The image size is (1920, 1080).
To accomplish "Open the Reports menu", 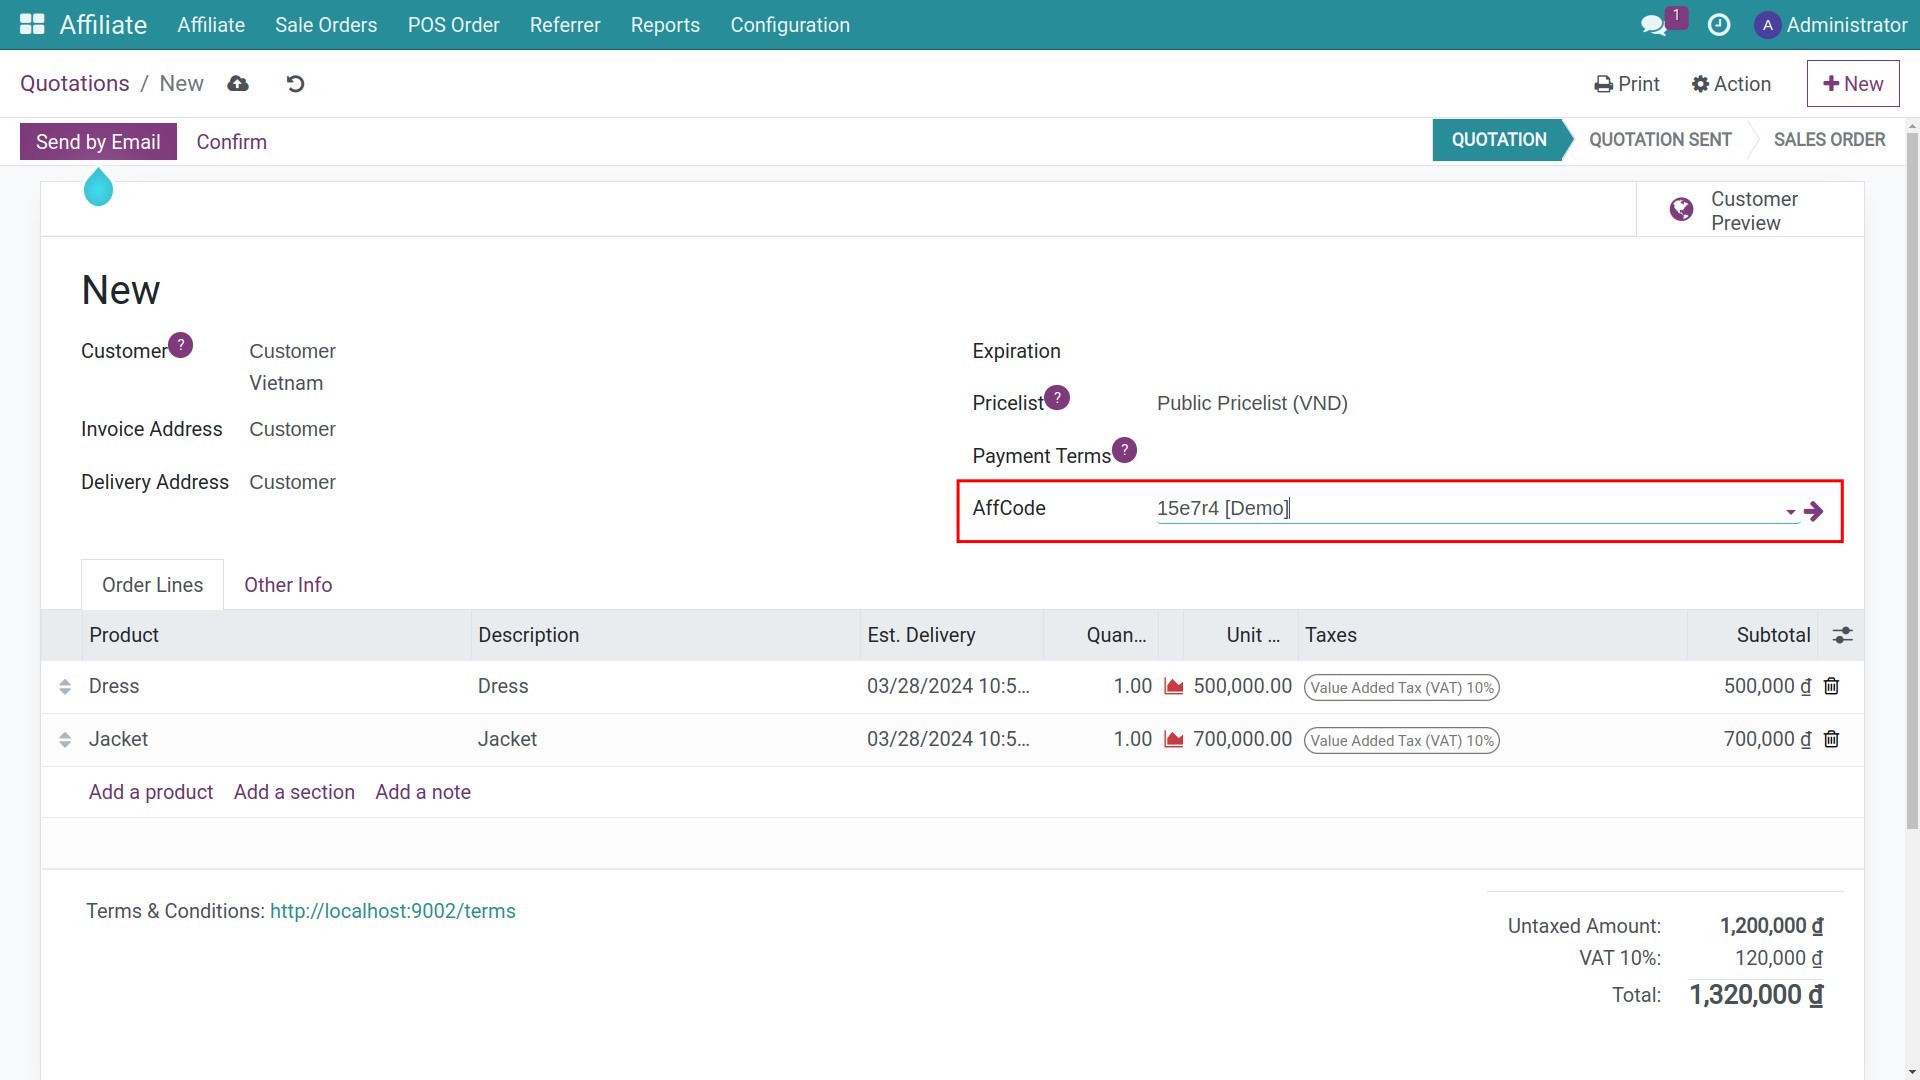I will pyautogui.click(x=665, y=25).
